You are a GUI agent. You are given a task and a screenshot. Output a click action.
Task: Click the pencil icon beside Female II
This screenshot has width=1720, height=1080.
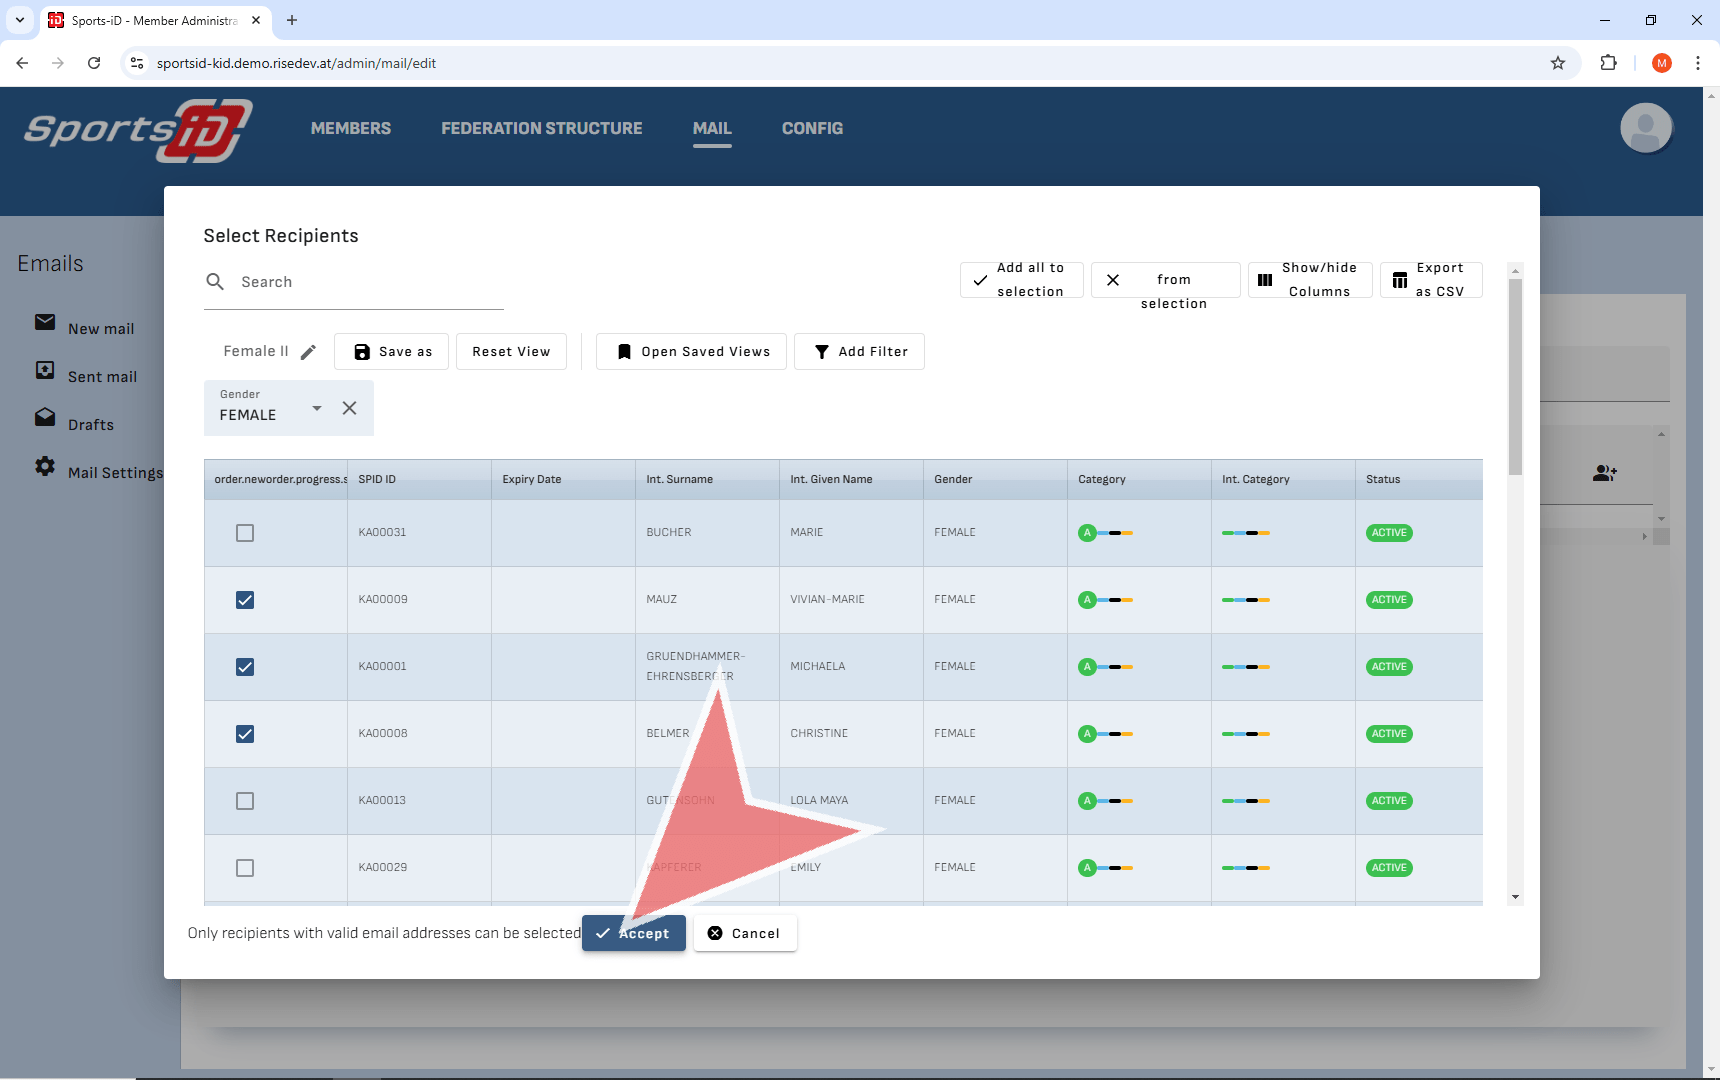308,352
